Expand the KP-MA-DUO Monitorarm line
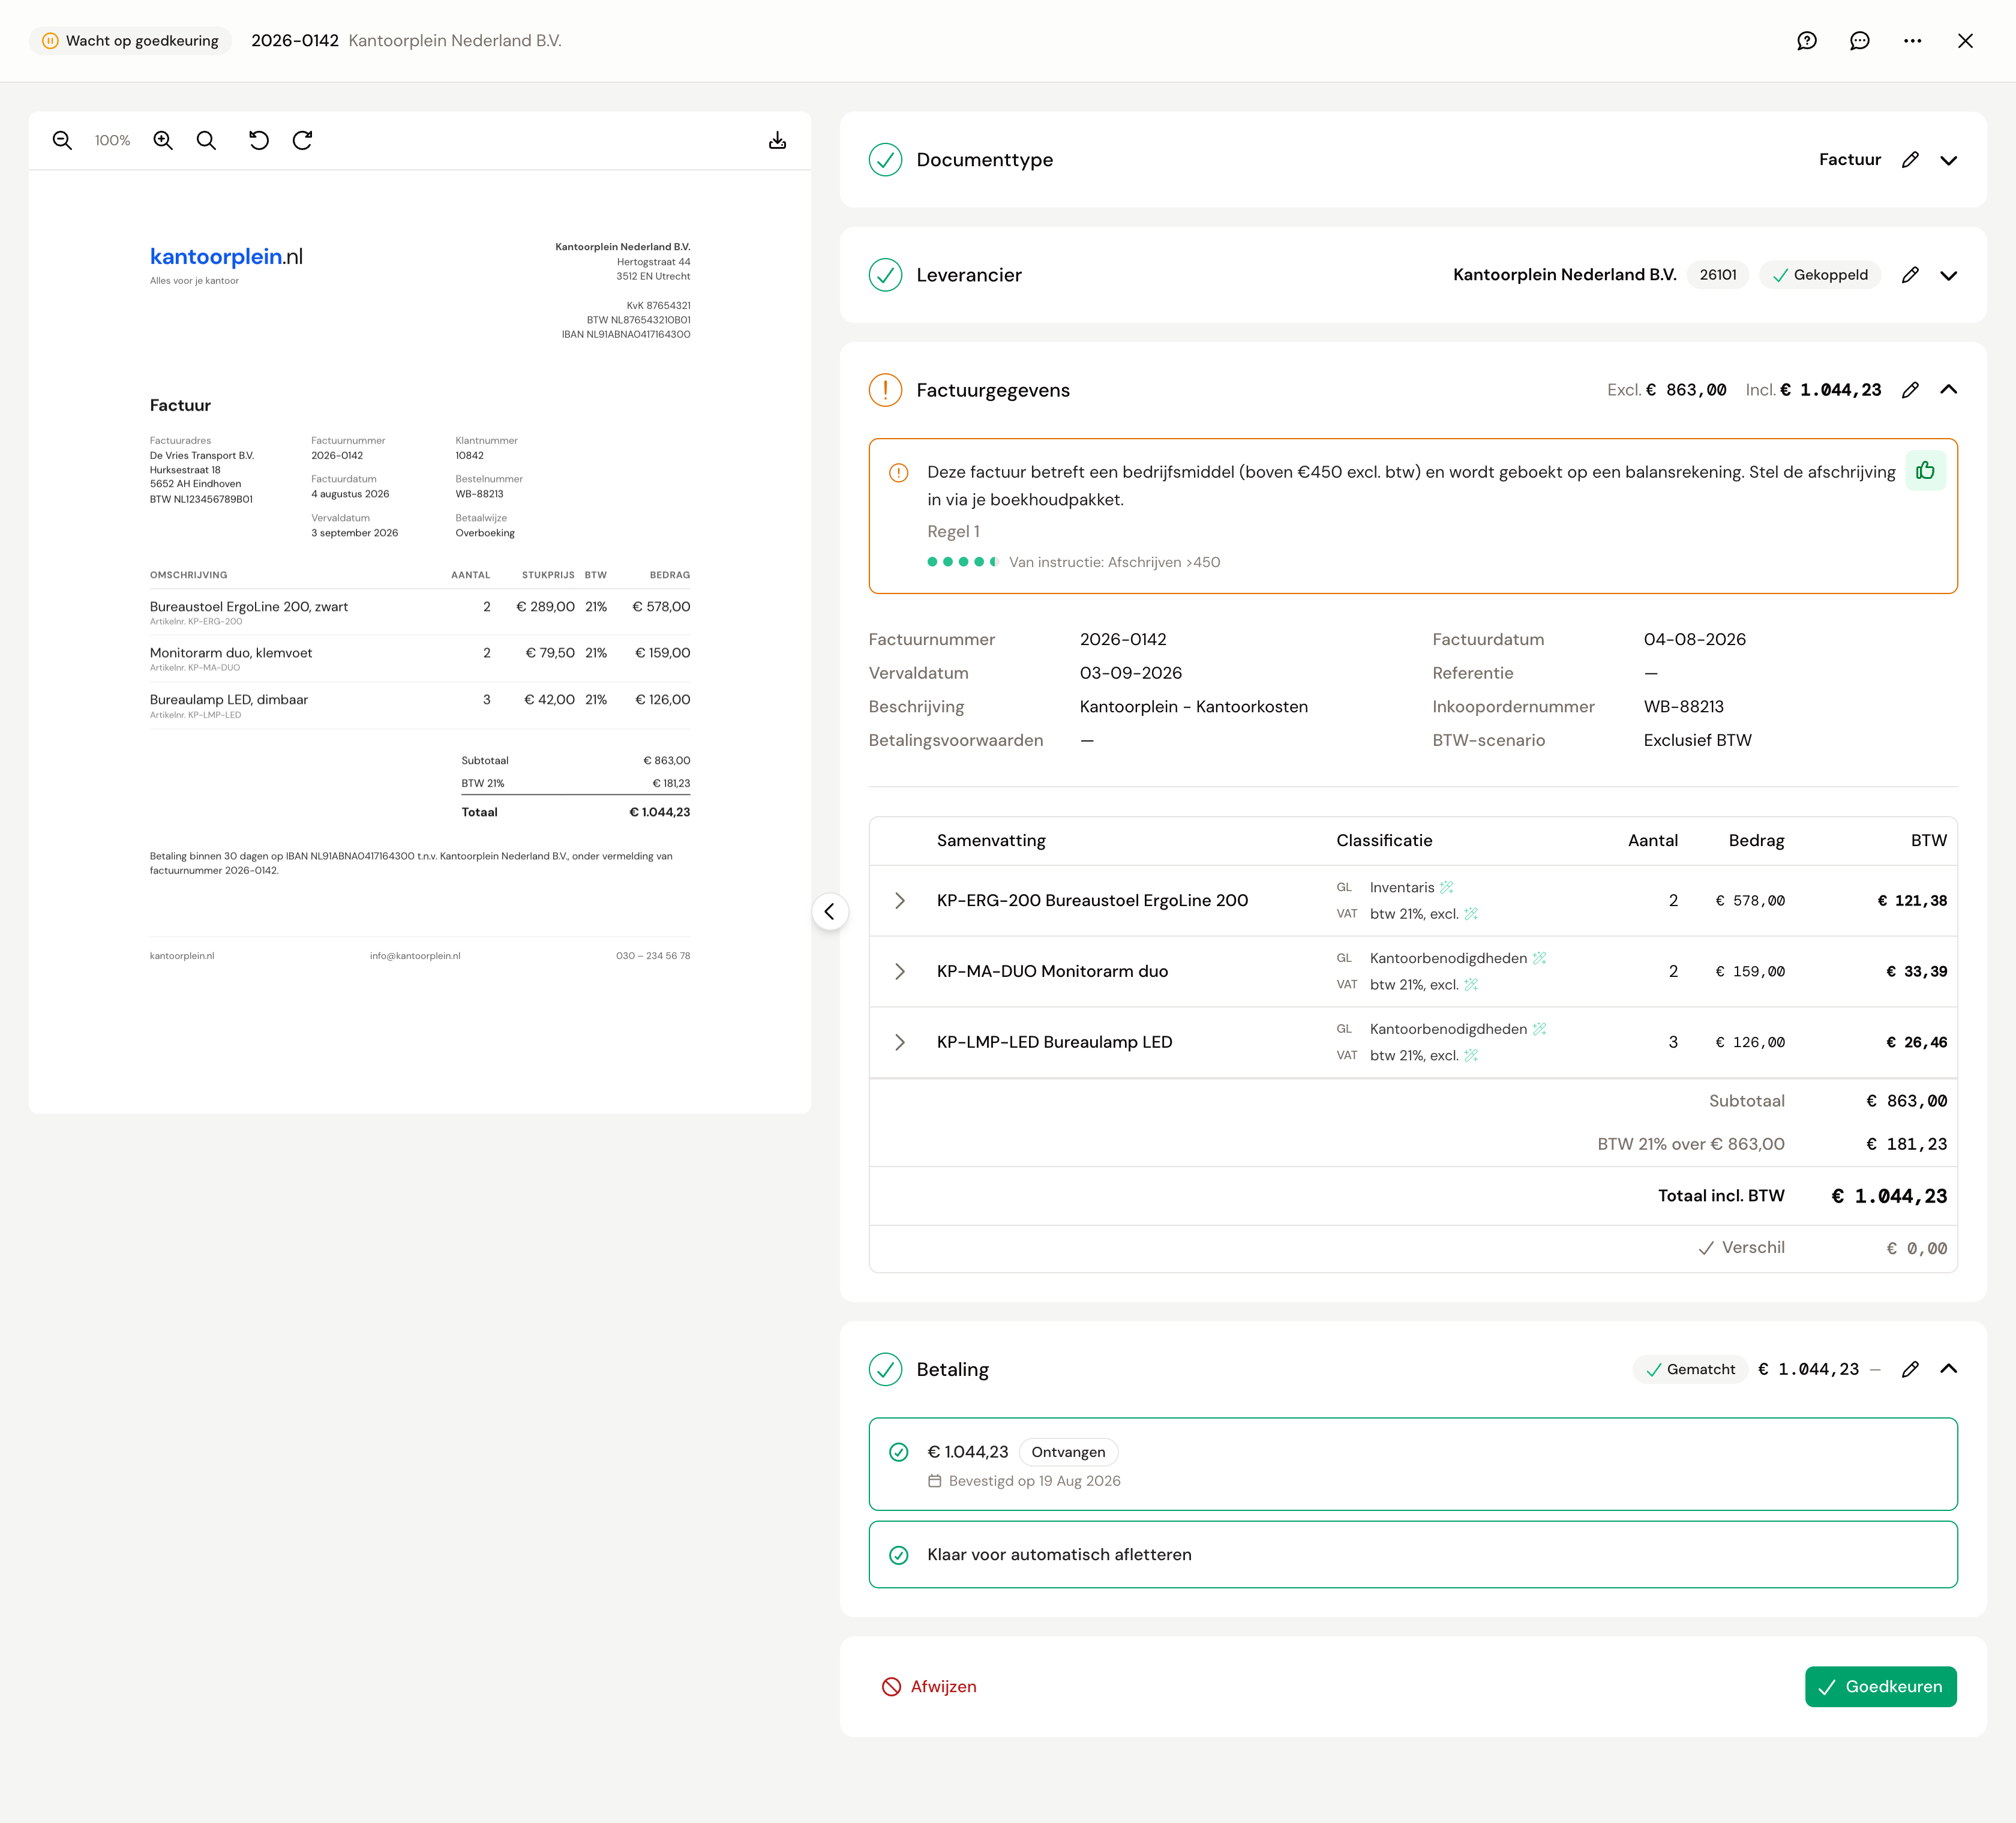Screen dimensions: 2016x1823 pos(900,972)
